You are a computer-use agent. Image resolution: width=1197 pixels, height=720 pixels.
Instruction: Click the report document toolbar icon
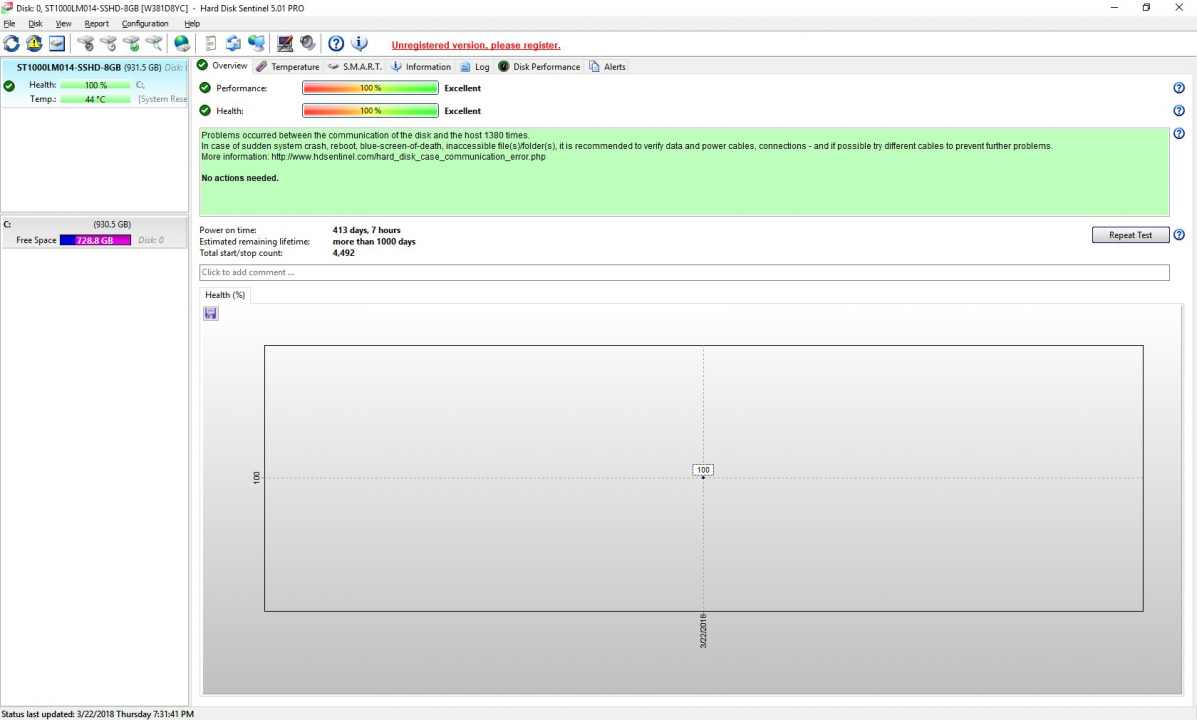(211, 44)
